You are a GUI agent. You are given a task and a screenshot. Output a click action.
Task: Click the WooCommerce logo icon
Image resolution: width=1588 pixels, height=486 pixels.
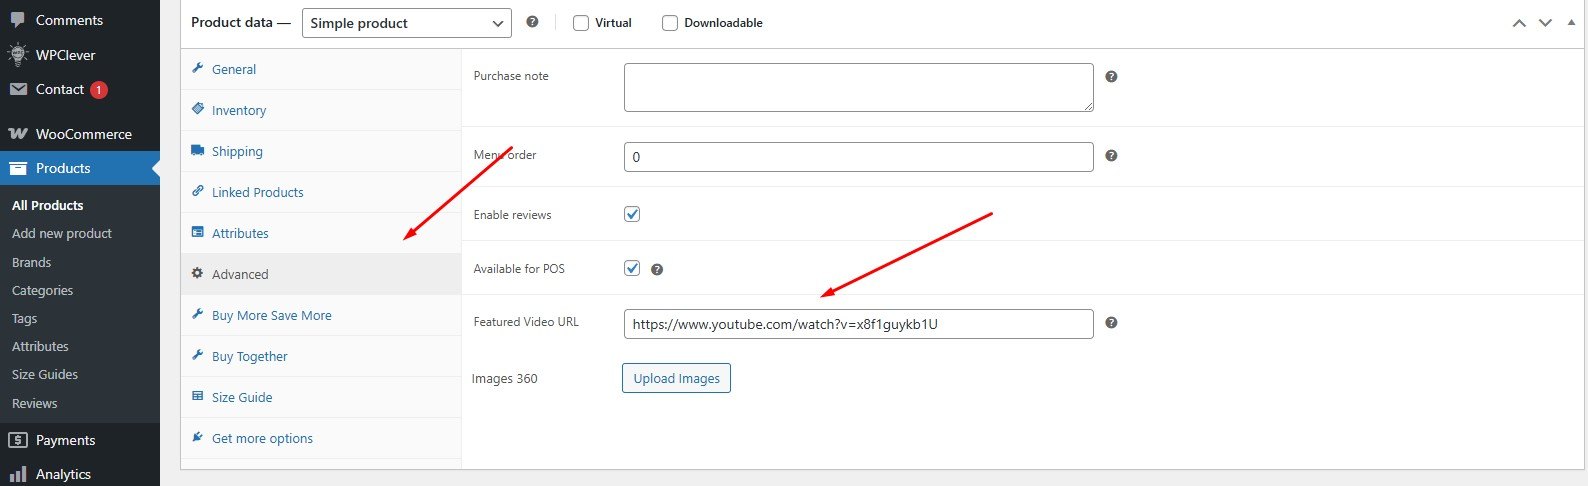17,134
